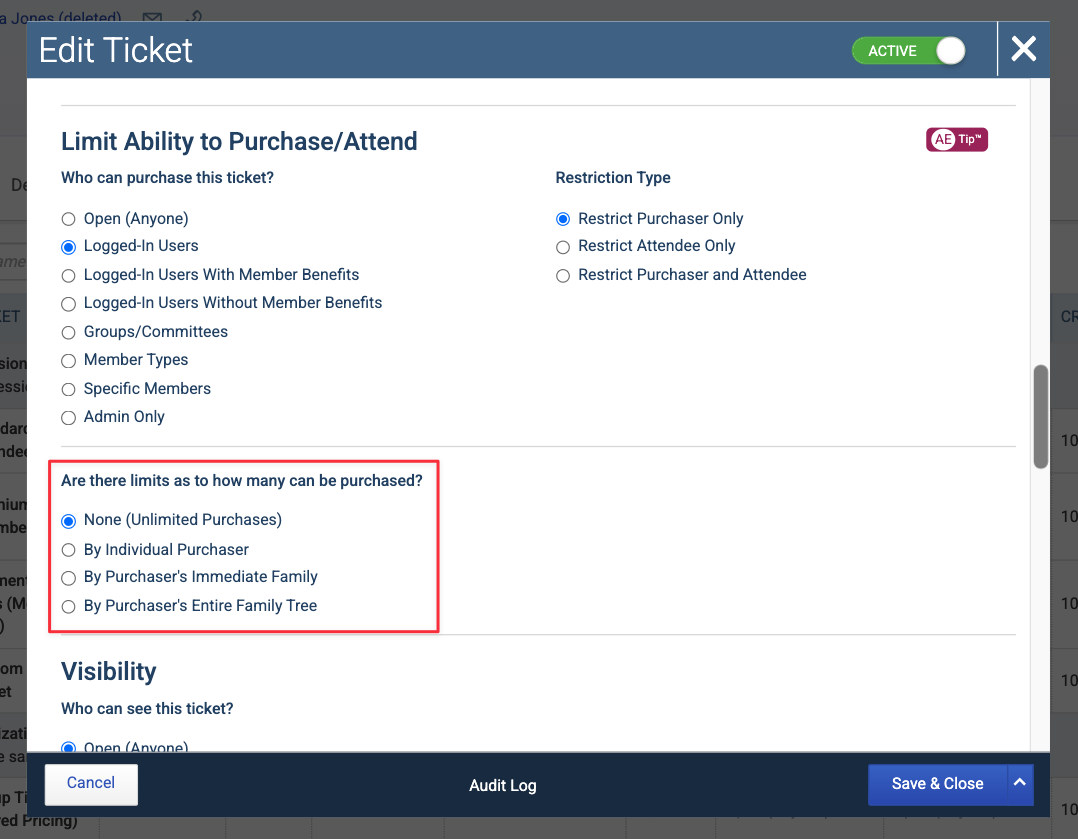Click the Save & Close button

point(937,784)
